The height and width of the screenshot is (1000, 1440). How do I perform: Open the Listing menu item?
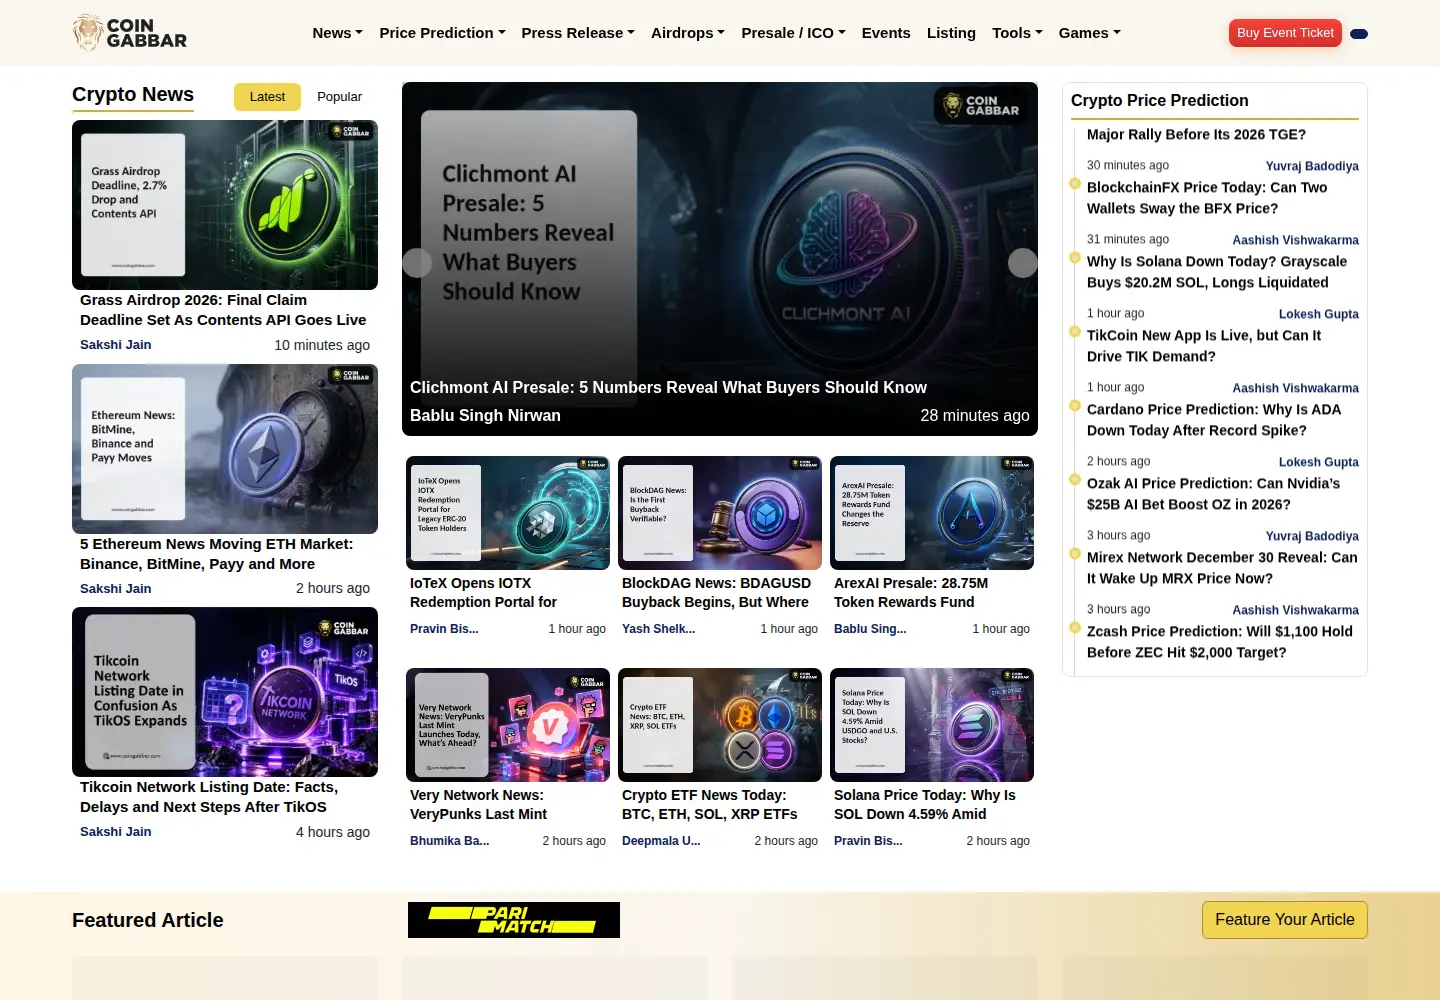click(x=951, y=33)
